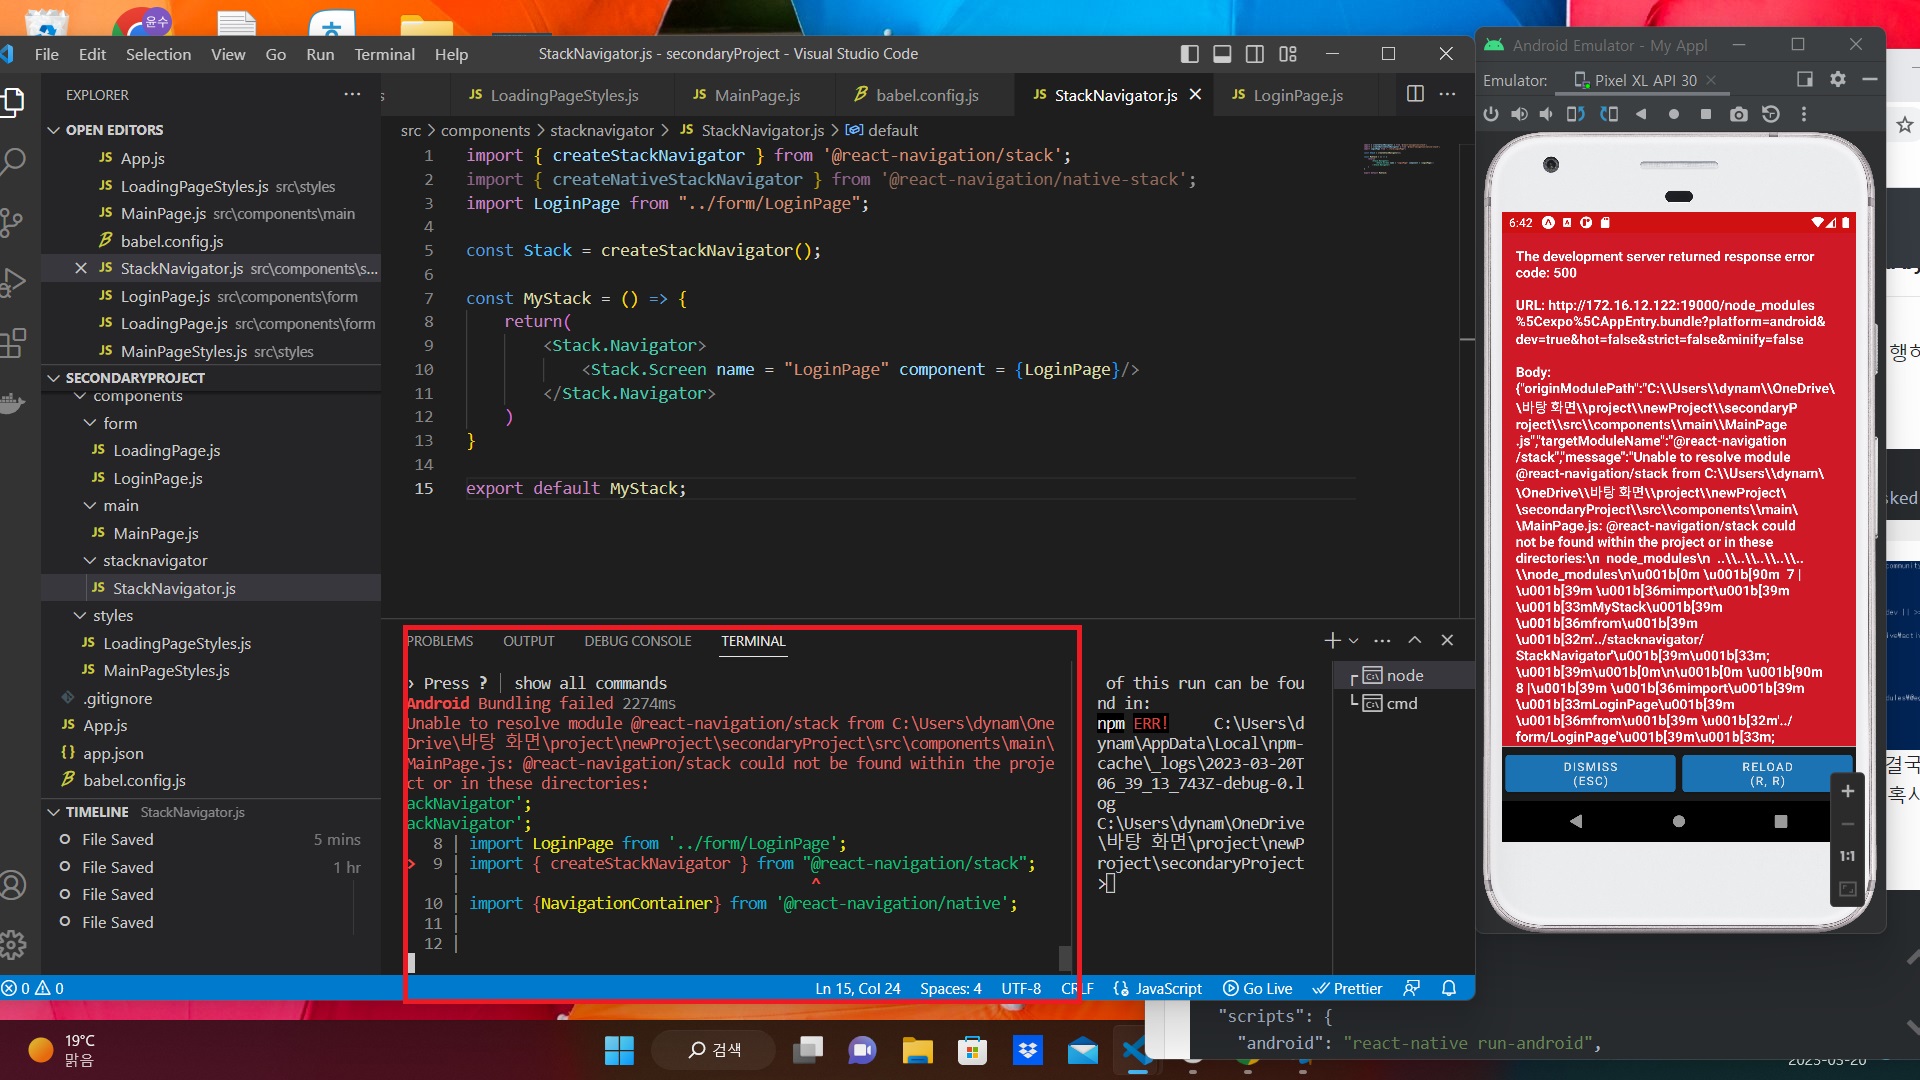
Task: Open editor More Actions ellipsis
Action: tap(1447, 94)
